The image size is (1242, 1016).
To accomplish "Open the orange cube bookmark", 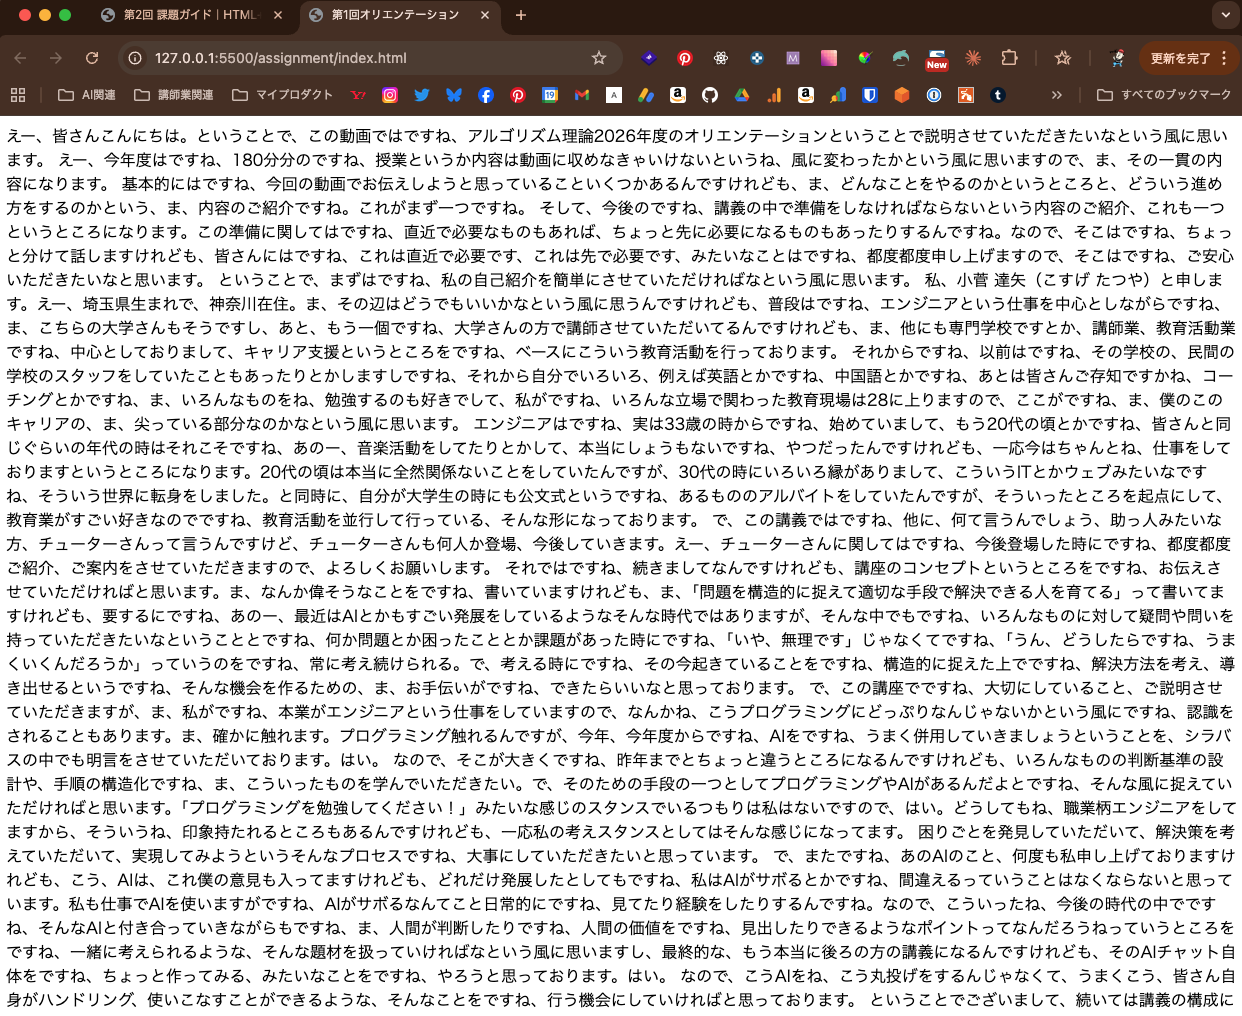I will [902, 95].
